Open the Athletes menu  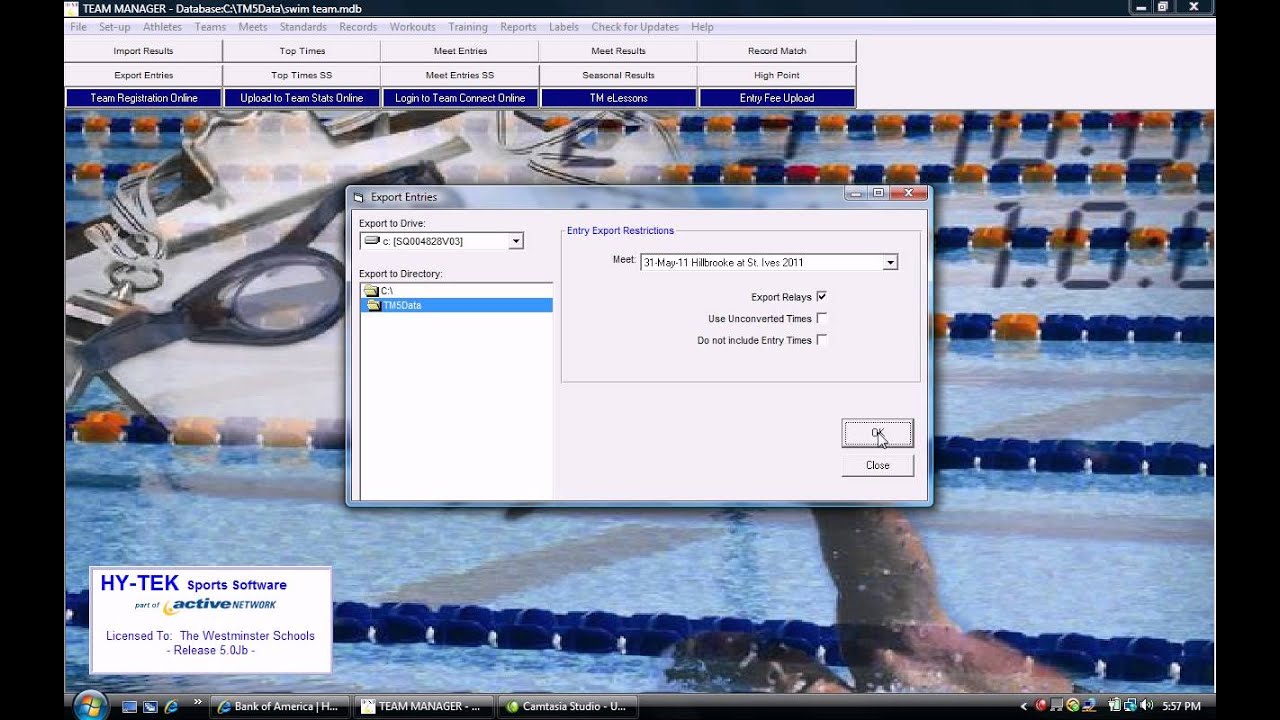[x=162, y=27]
